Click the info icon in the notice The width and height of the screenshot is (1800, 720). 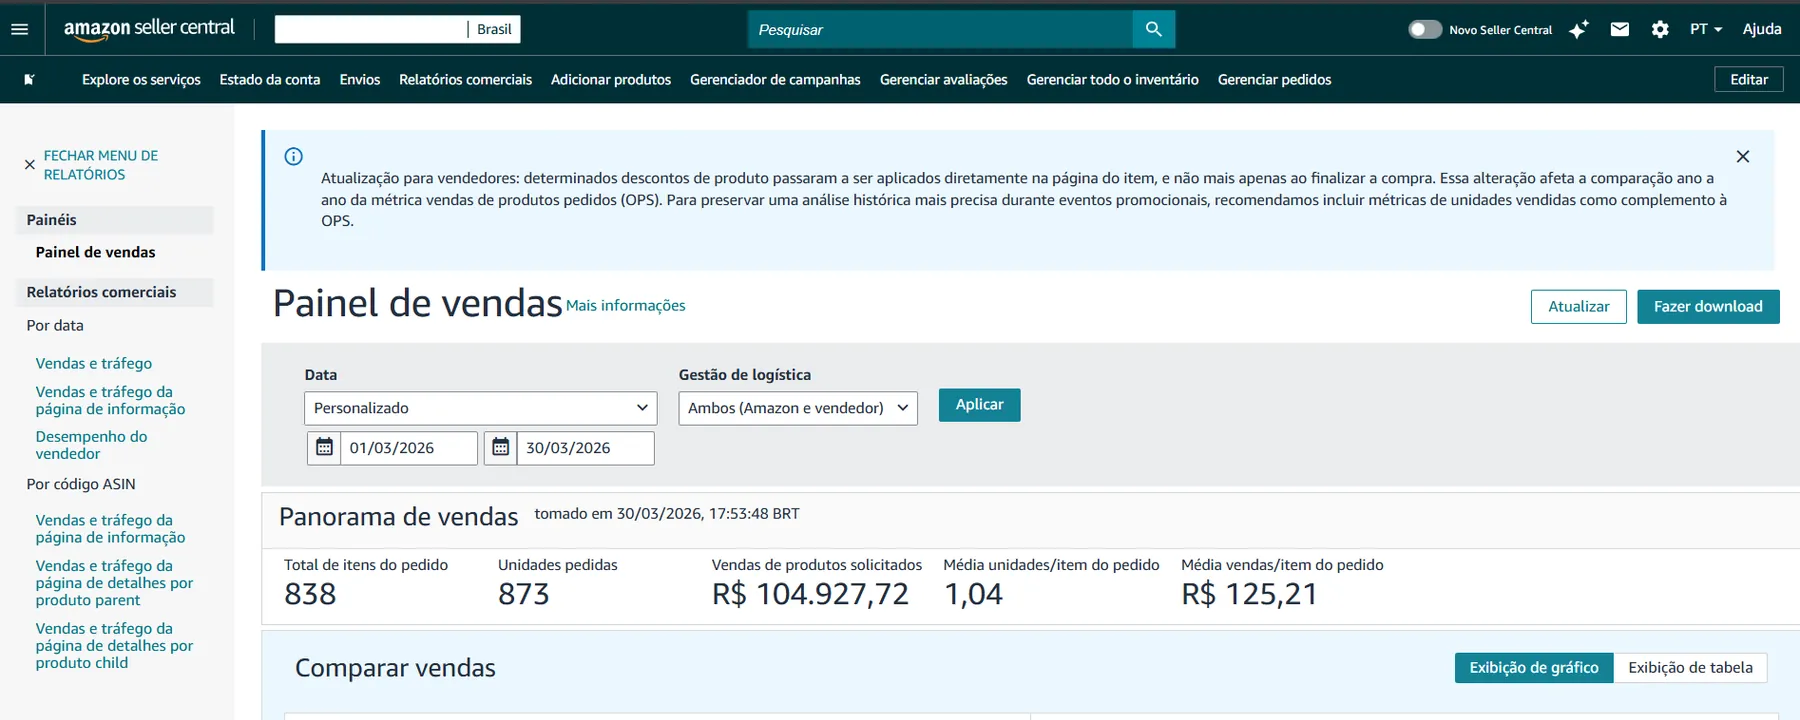[x=293, y=156]
